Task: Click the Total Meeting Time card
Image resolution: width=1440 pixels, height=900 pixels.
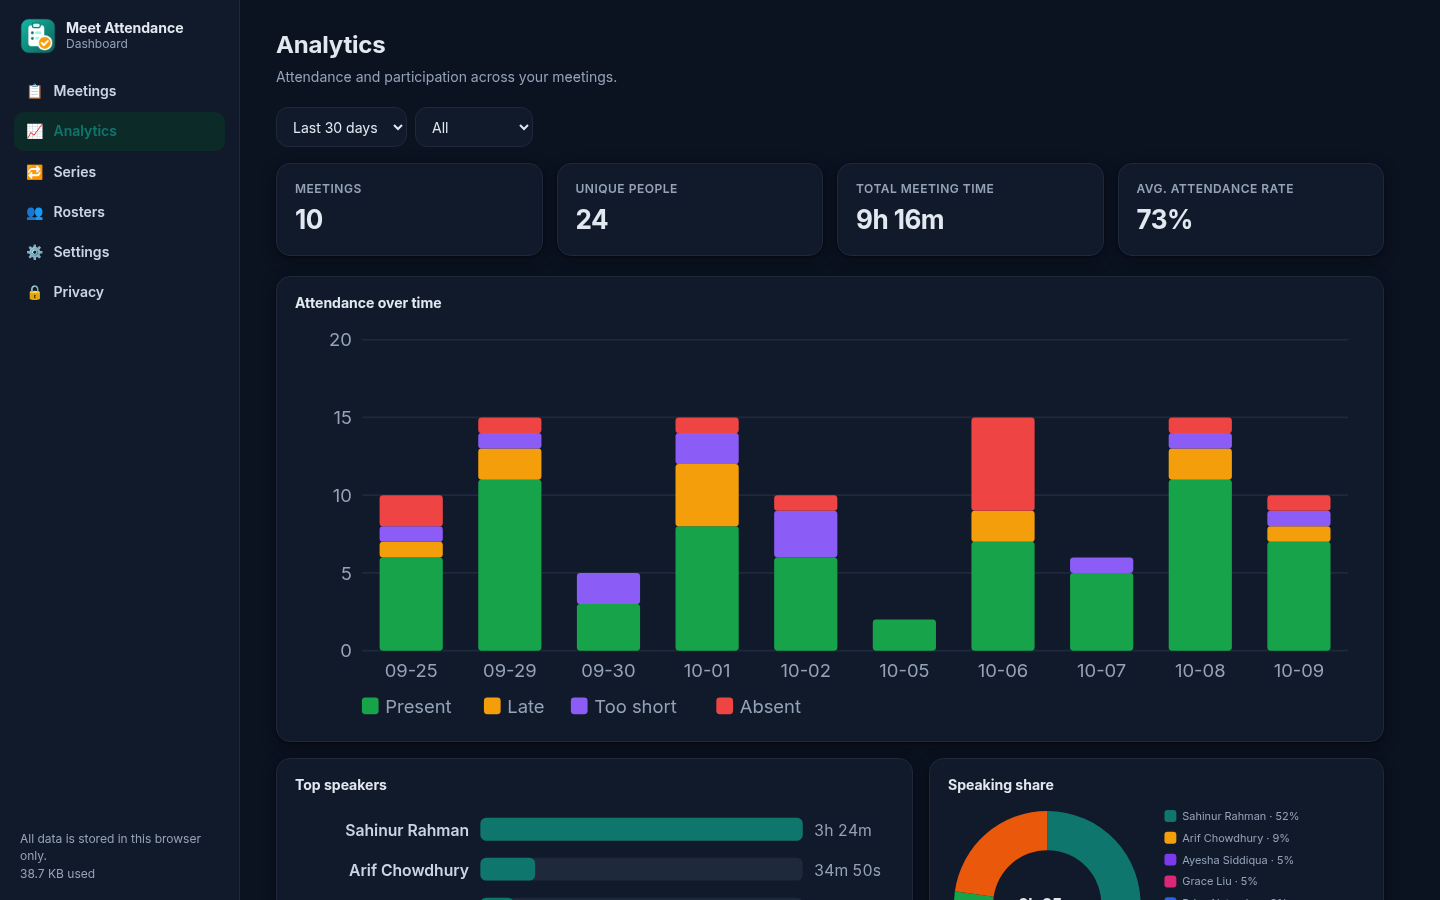Action: (970, 209)
